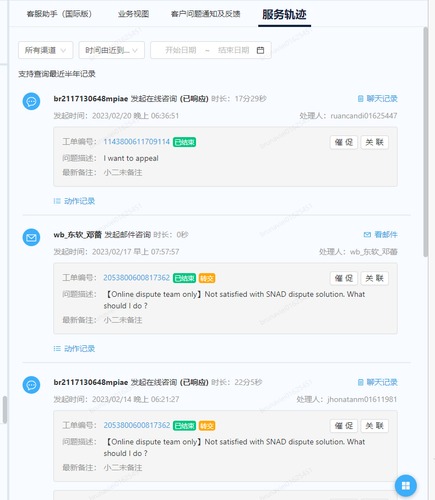
Task: Click 催促 on the 2023/02/14 ticket
Action: 344,426
